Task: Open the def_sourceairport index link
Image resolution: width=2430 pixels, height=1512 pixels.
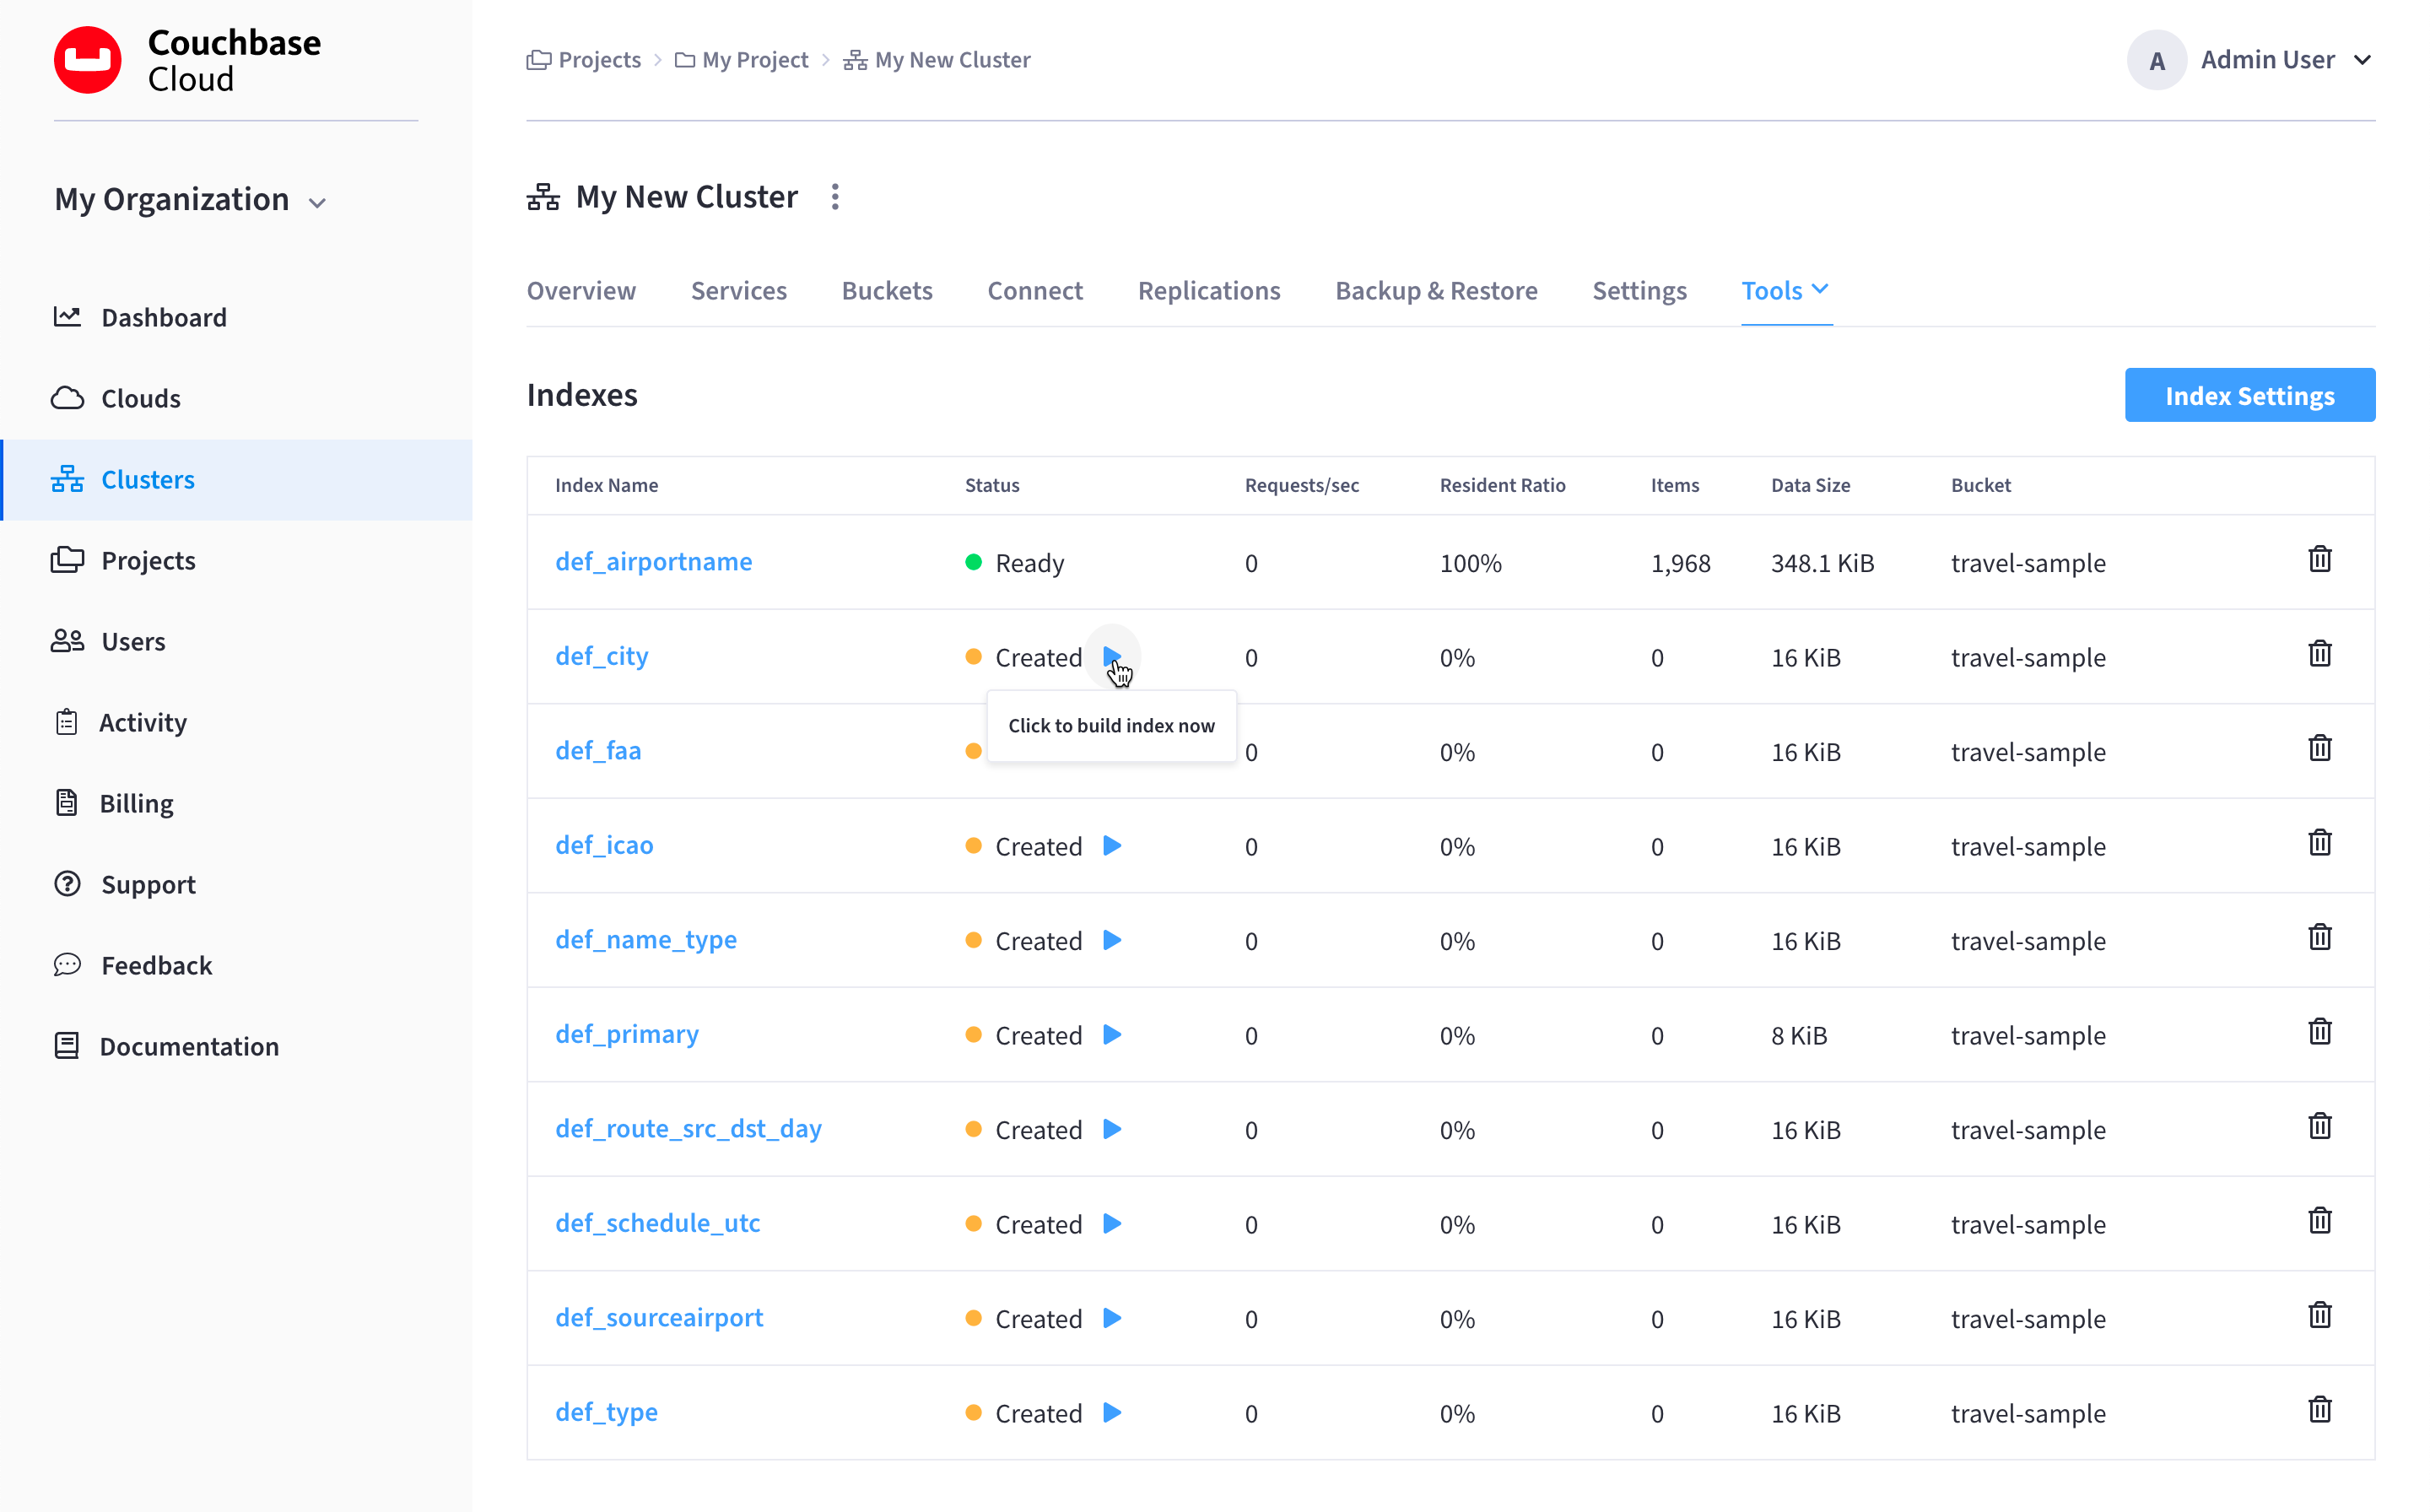Action: 659,1318
